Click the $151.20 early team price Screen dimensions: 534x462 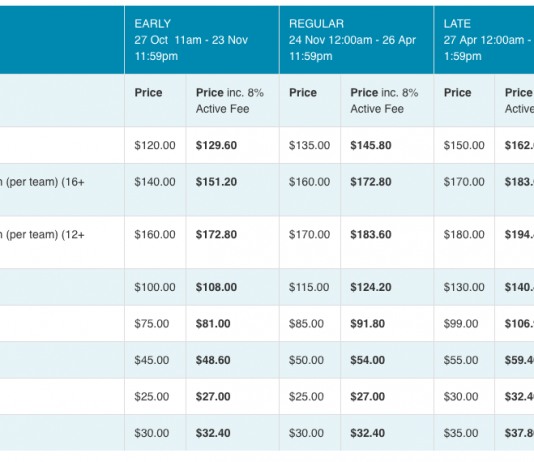216,182
